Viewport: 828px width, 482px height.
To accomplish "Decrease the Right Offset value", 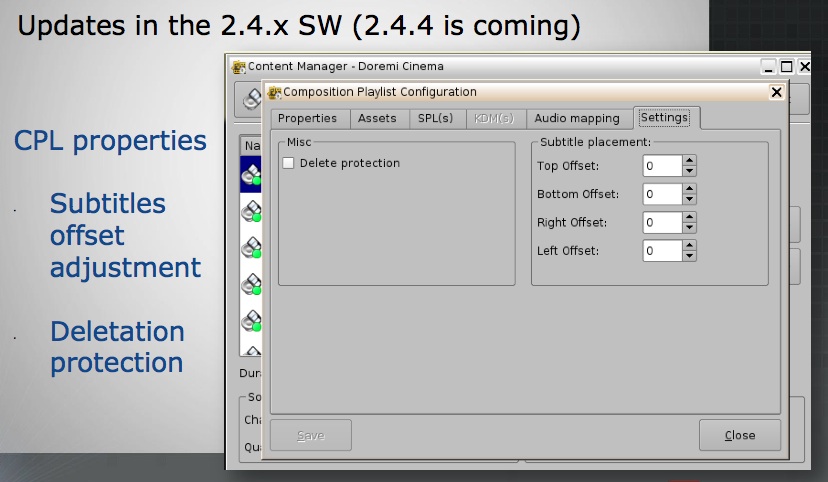I will click(689, 228).
